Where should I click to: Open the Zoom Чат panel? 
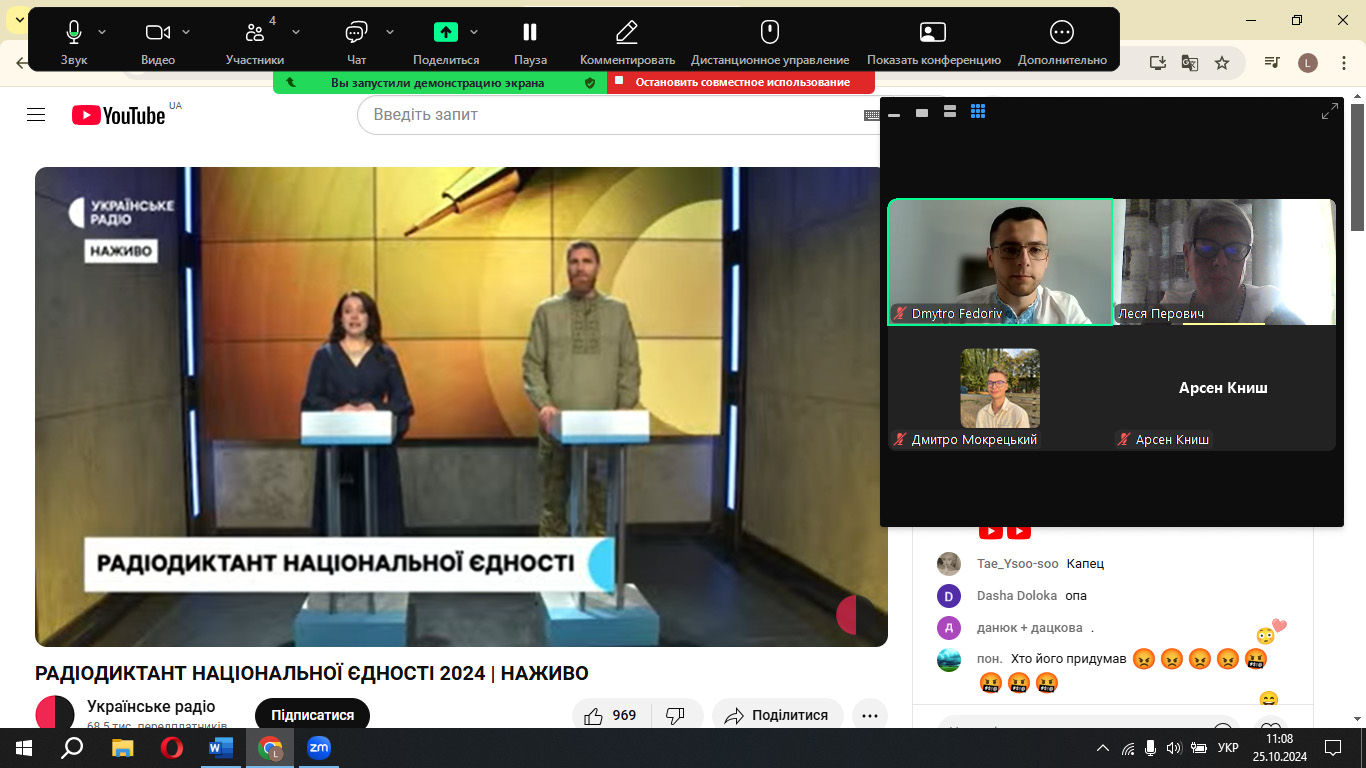point(356,33)
